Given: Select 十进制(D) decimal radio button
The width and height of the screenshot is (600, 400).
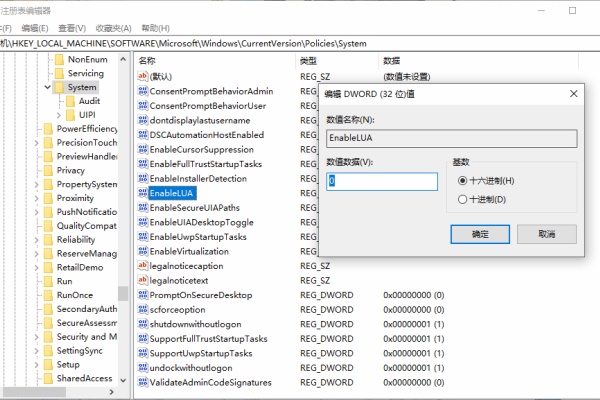Looking at the screenshot, I should tap(462, 199).
